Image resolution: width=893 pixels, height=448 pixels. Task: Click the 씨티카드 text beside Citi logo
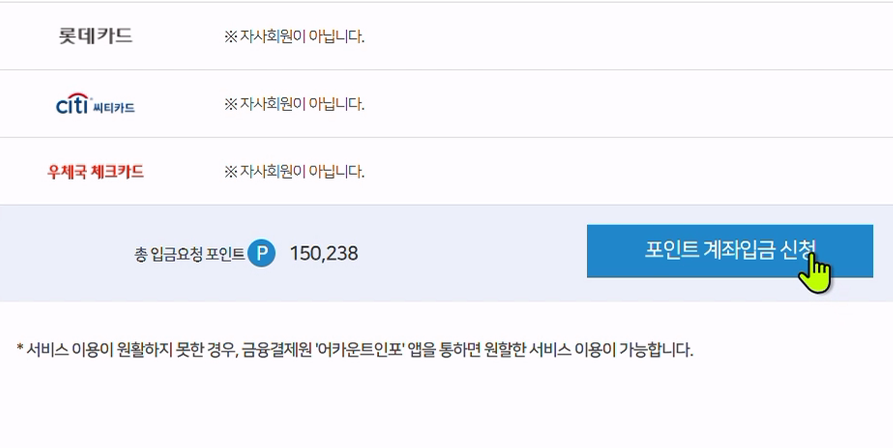click(x=114, y=108)
